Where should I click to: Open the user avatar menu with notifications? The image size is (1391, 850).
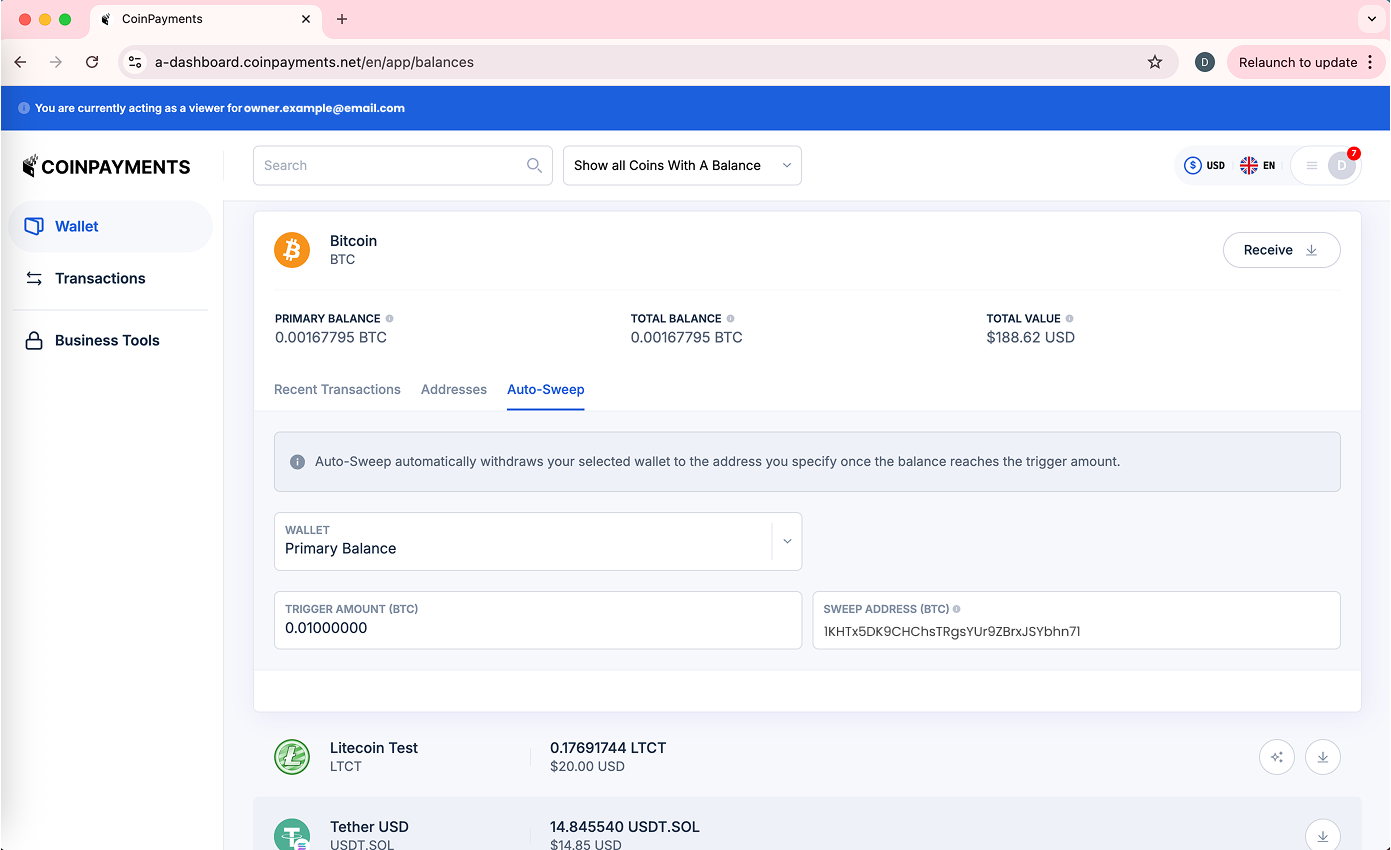tap(1340, 166)
